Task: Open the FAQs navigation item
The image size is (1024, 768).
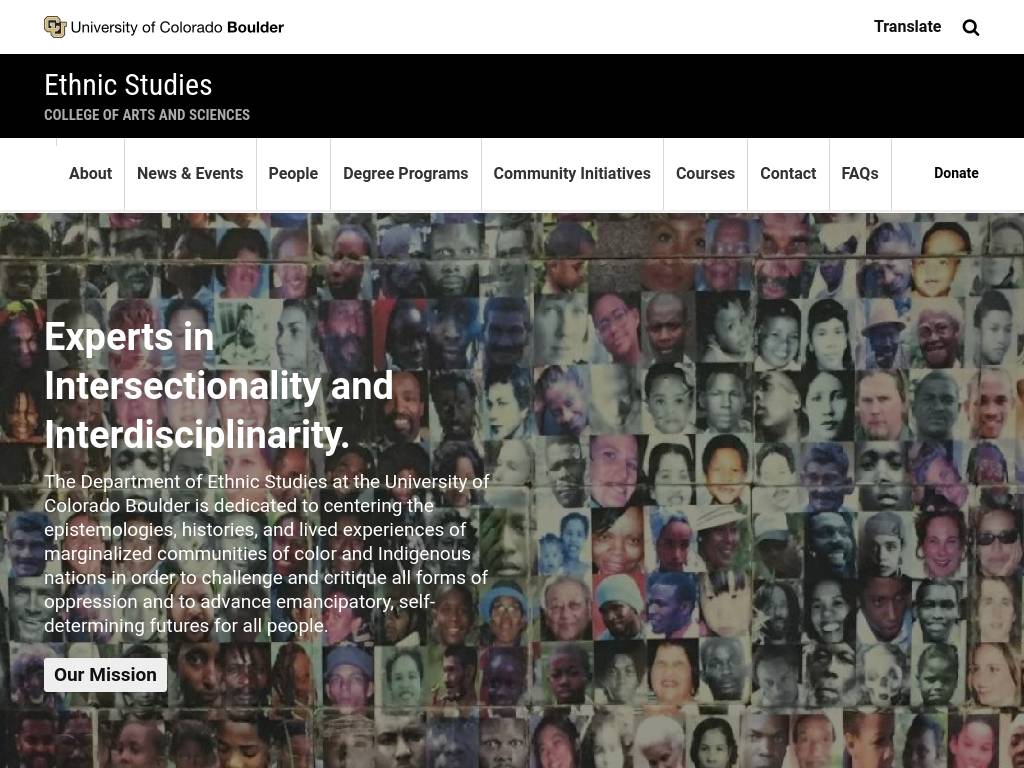Action: click(860, 174)
